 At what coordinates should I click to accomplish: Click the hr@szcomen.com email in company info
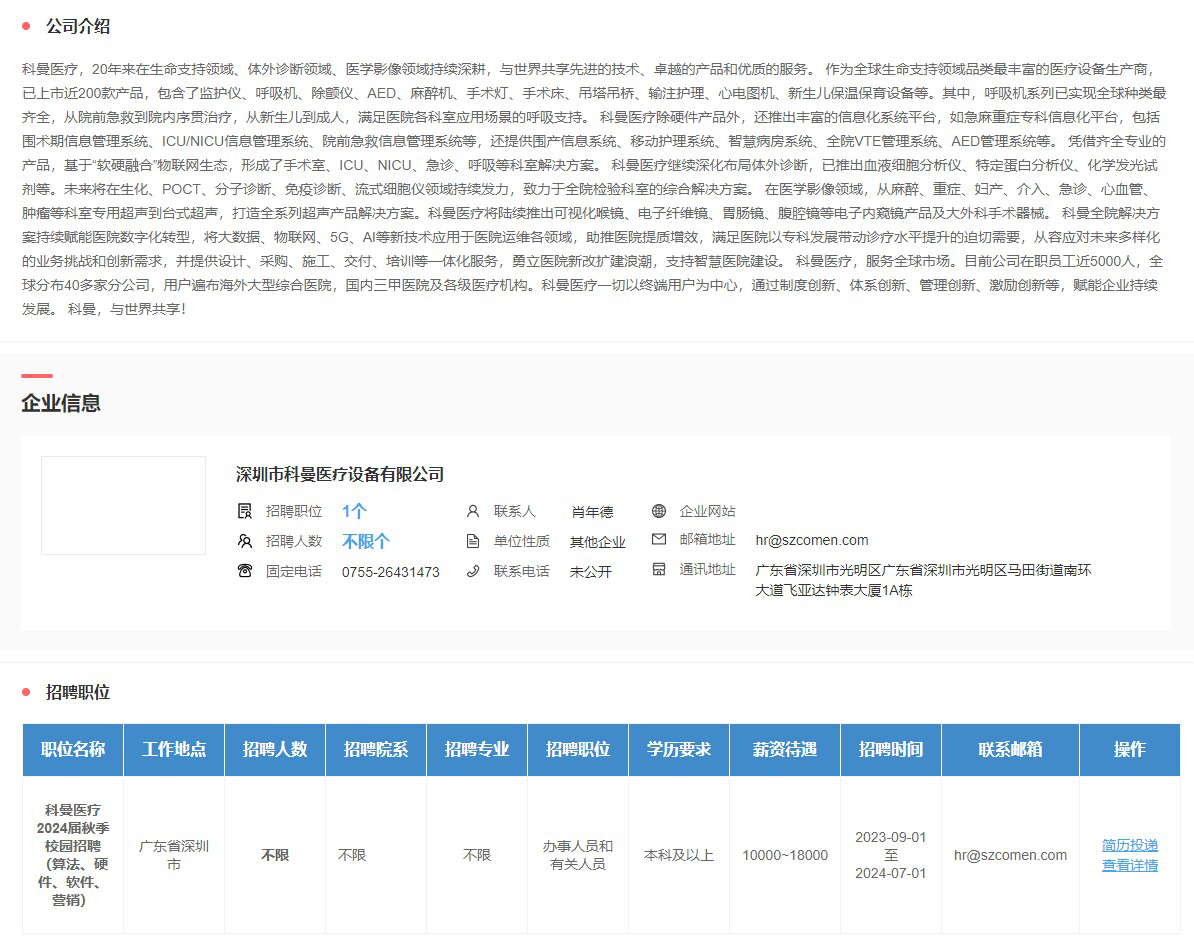coord(812,540)
